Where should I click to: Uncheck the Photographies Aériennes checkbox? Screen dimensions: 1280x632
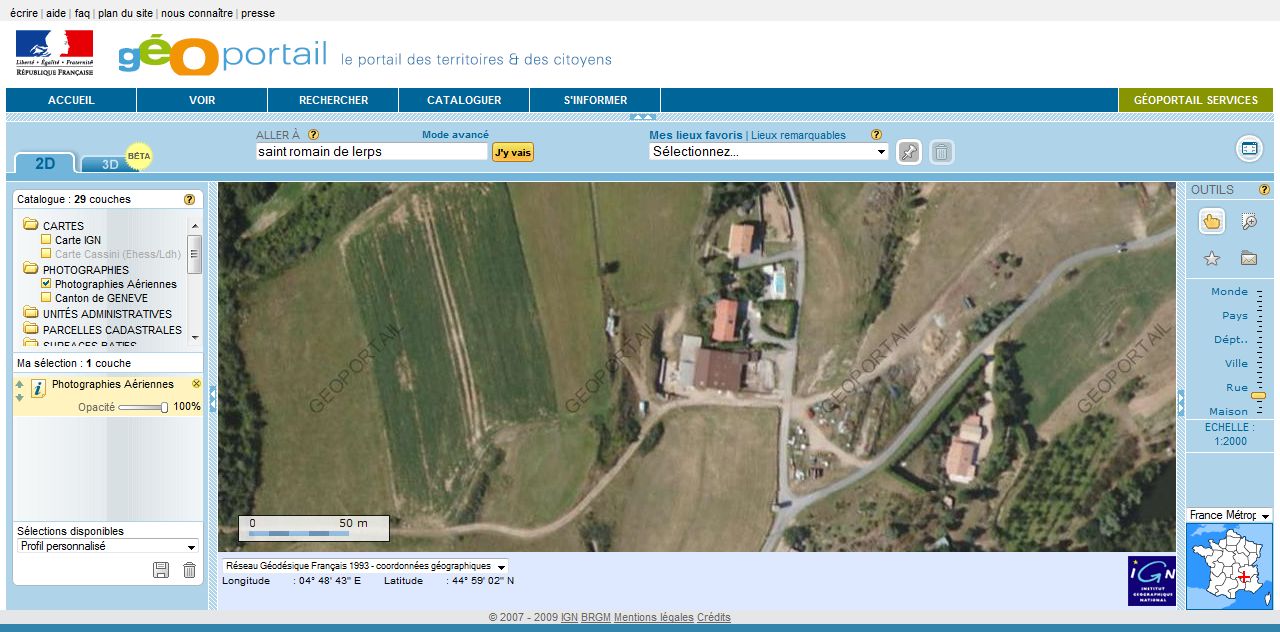point(46,284)
